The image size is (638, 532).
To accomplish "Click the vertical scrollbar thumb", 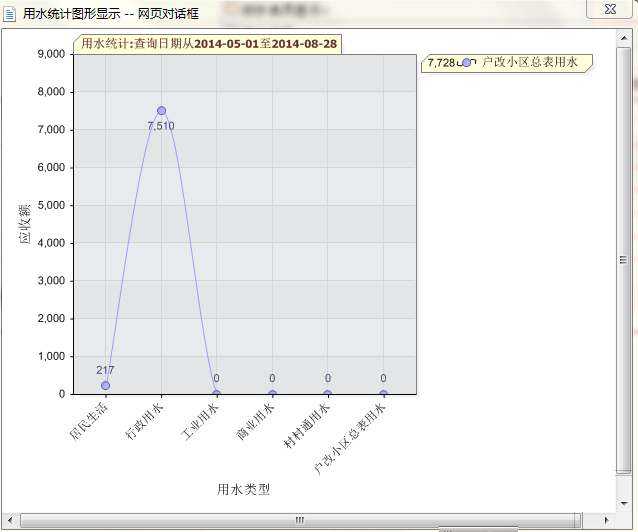I will 624,260.
